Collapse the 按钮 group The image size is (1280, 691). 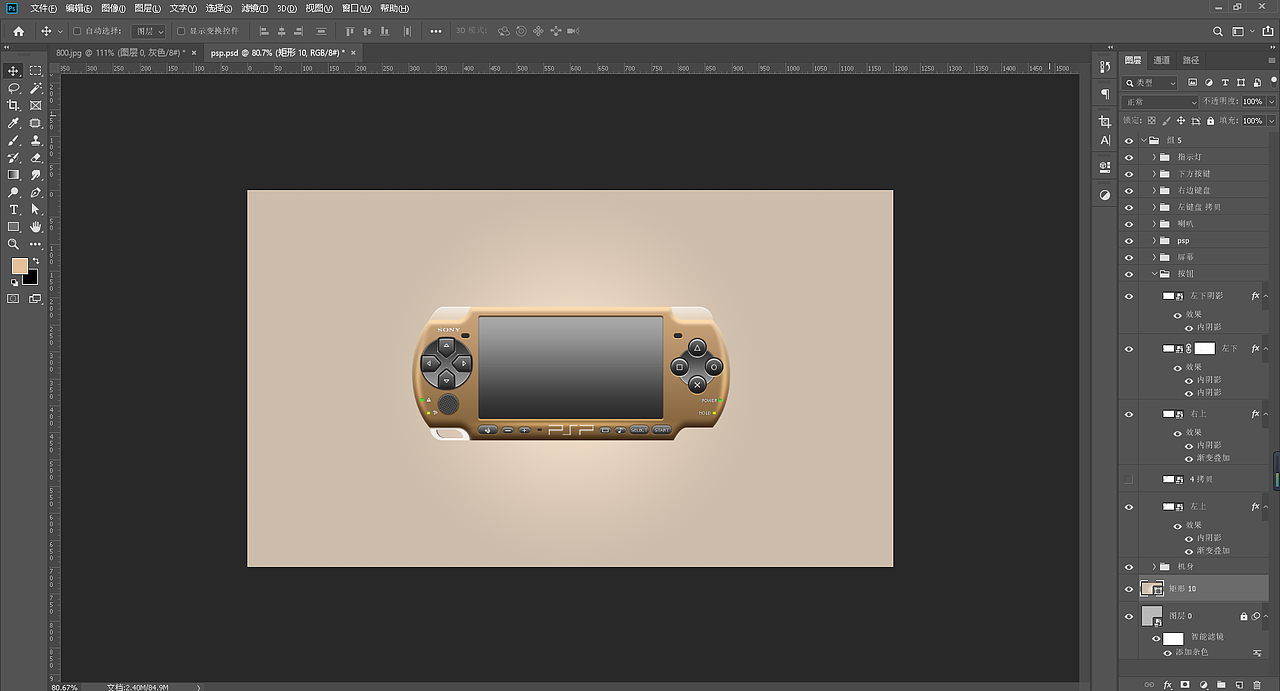coord(1153,273)
